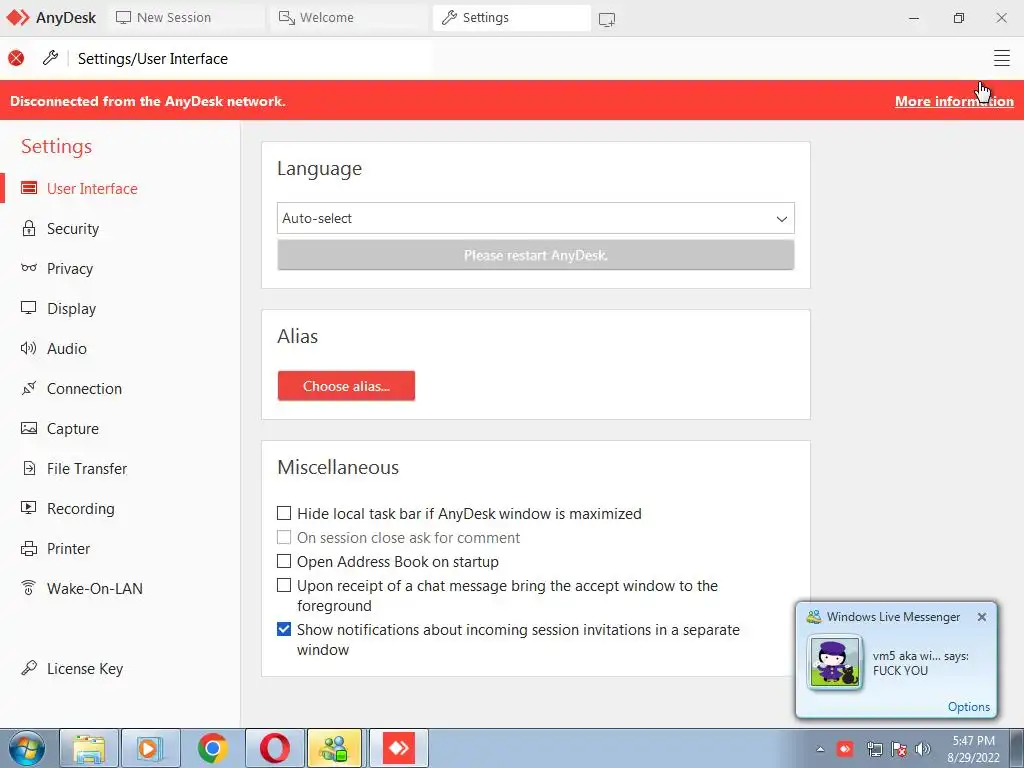
Task: Open the More information link
Action: [954, 101]
